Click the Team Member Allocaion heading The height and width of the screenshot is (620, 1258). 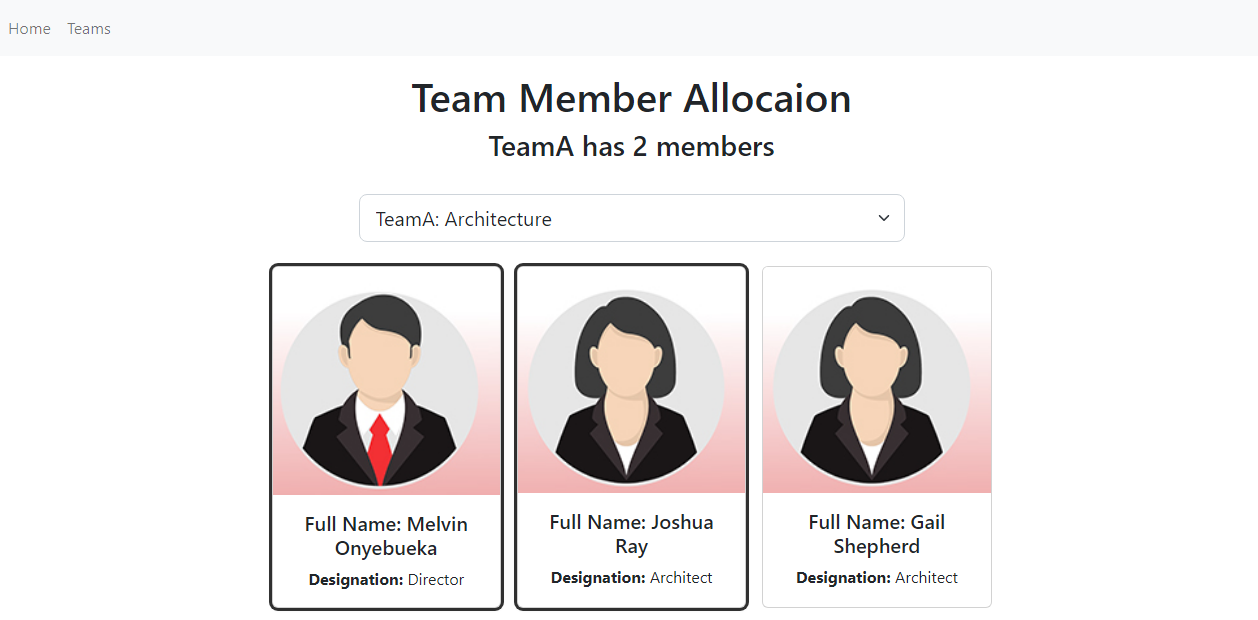click(631, 98)
